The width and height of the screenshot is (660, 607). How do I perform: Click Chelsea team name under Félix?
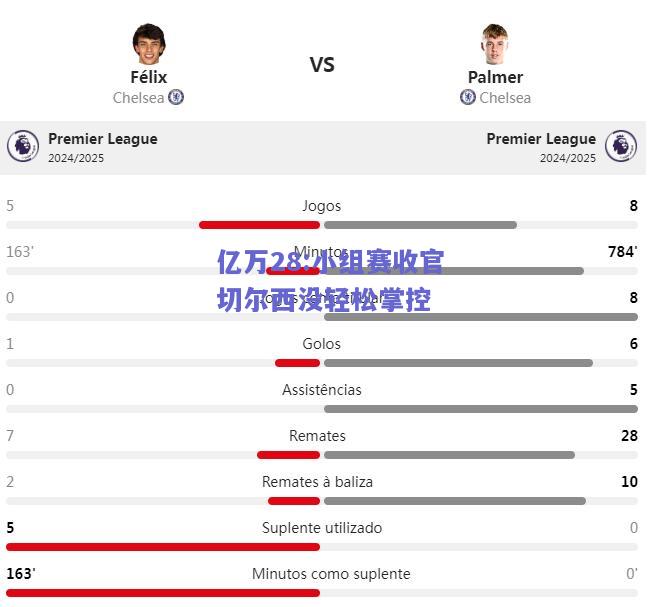coord(138,98)
